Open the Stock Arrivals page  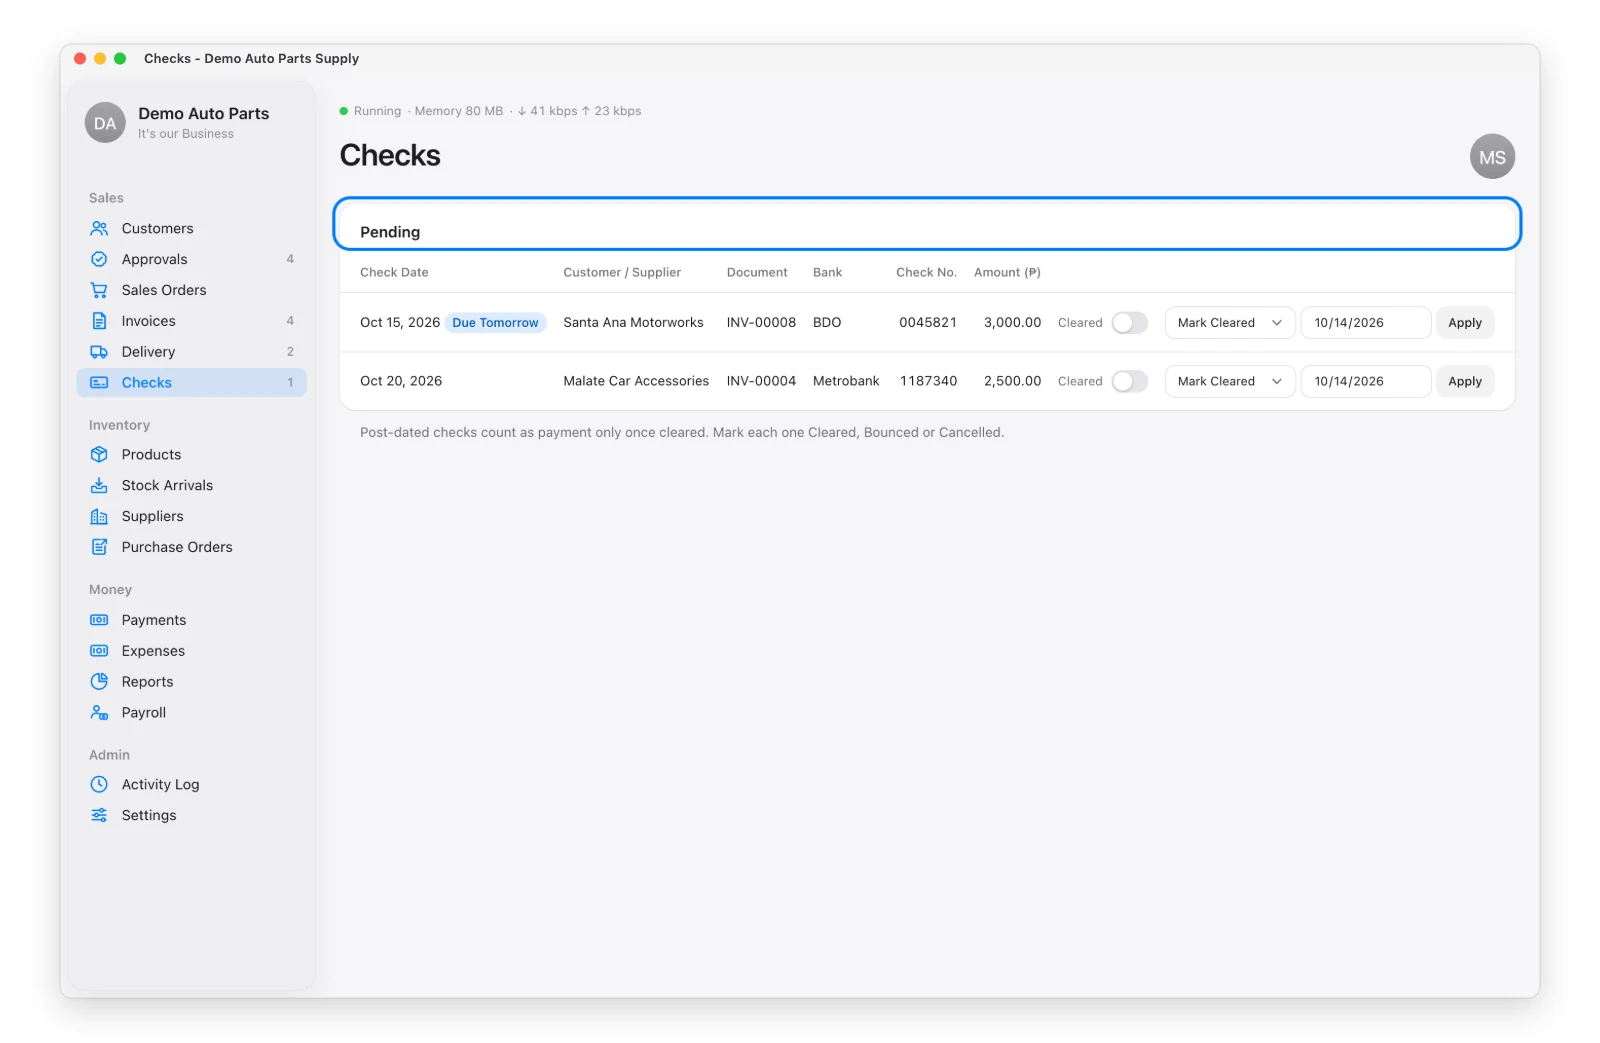coord(191,485)
